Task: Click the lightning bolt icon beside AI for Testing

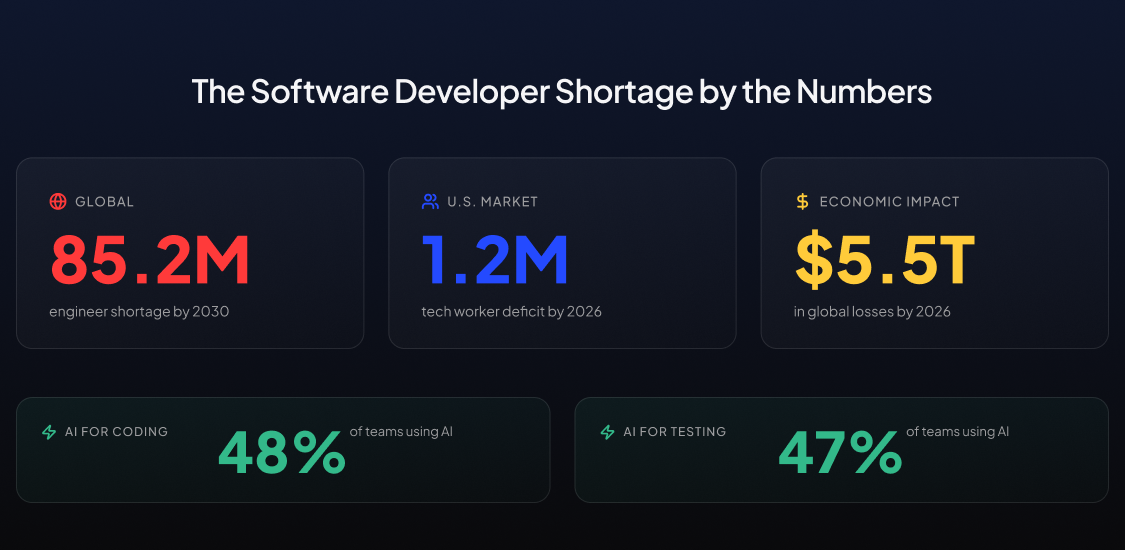Action: point(607,432)
